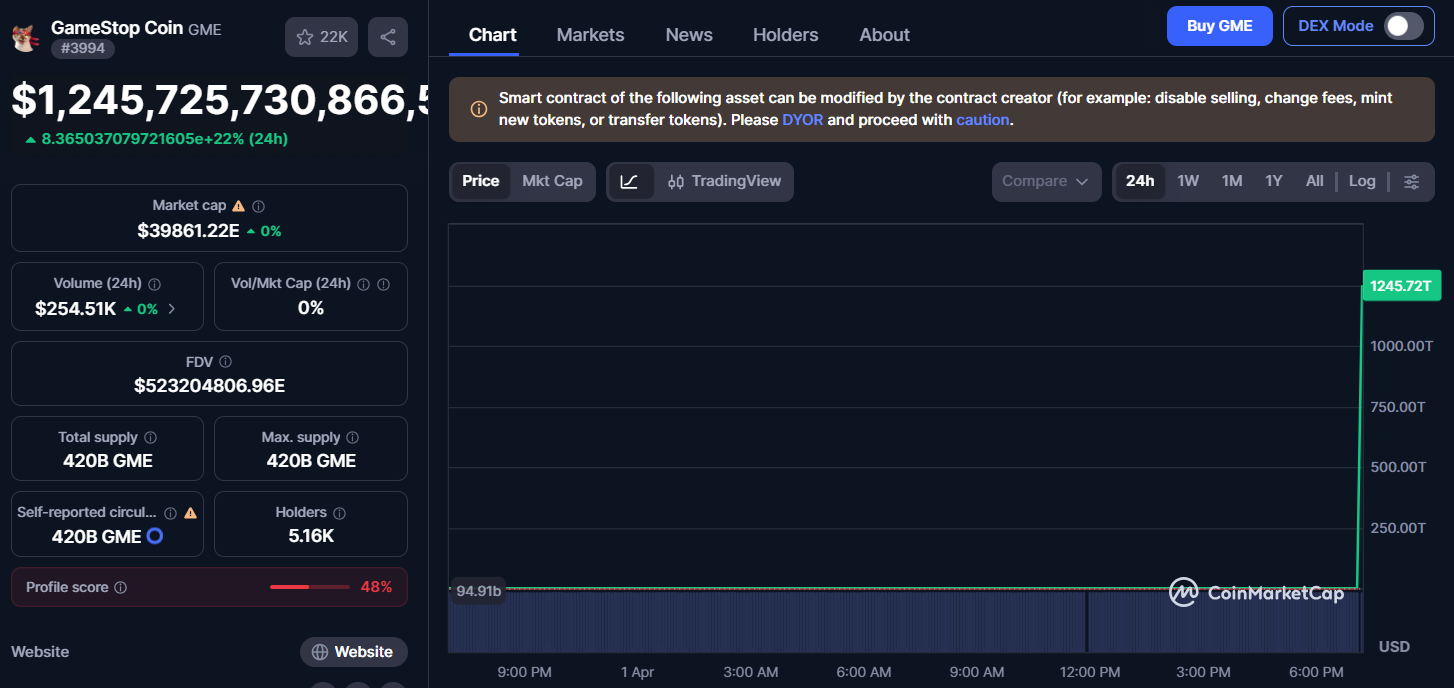Open first Vol/Mkt Cap (24h) info icon

click(364, 284)
